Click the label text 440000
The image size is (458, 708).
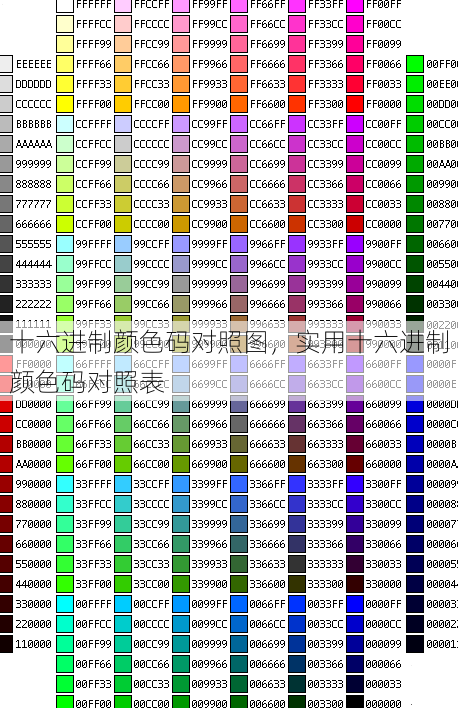[34, 584]
